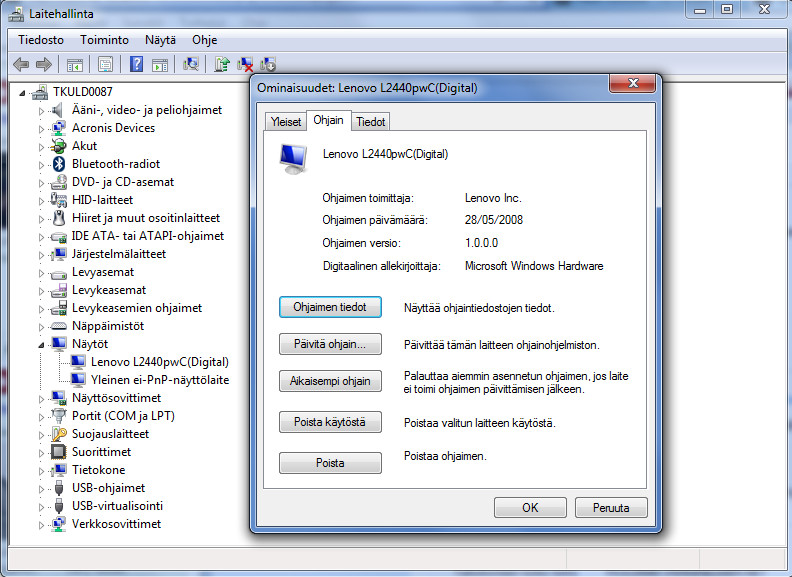
Task: Switch to the Yleiset tab
Action: 286,122
